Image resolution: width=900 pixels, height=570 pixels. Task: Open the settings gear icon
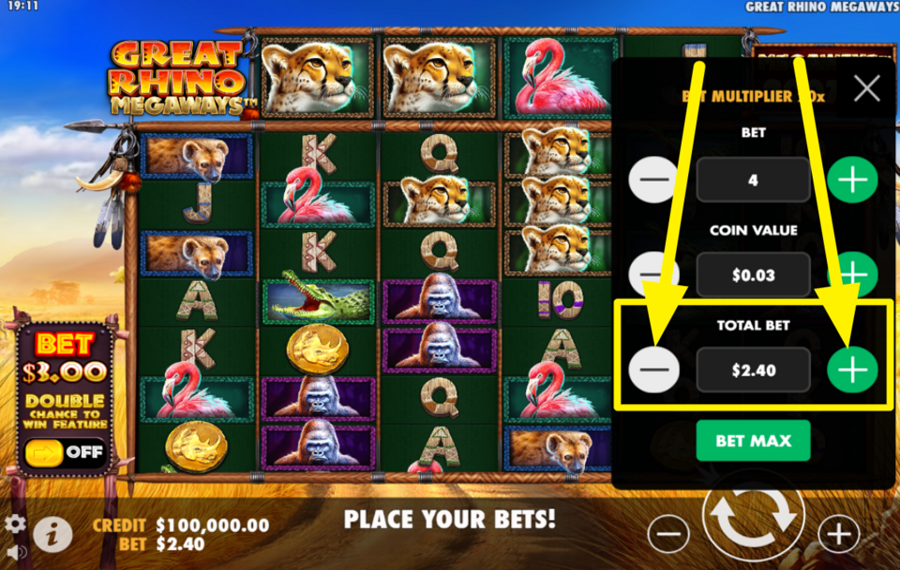[14, 524]
